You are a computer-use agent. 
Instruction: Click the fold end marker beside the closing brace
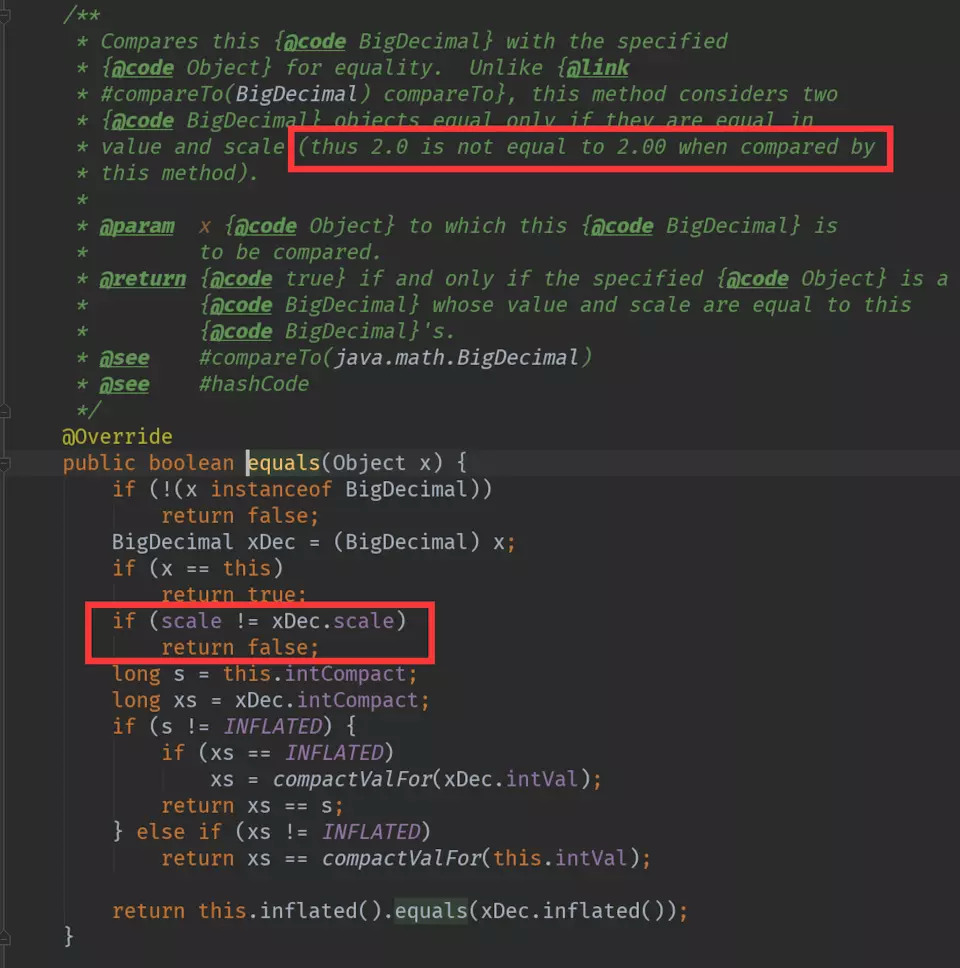click(4, 938)
